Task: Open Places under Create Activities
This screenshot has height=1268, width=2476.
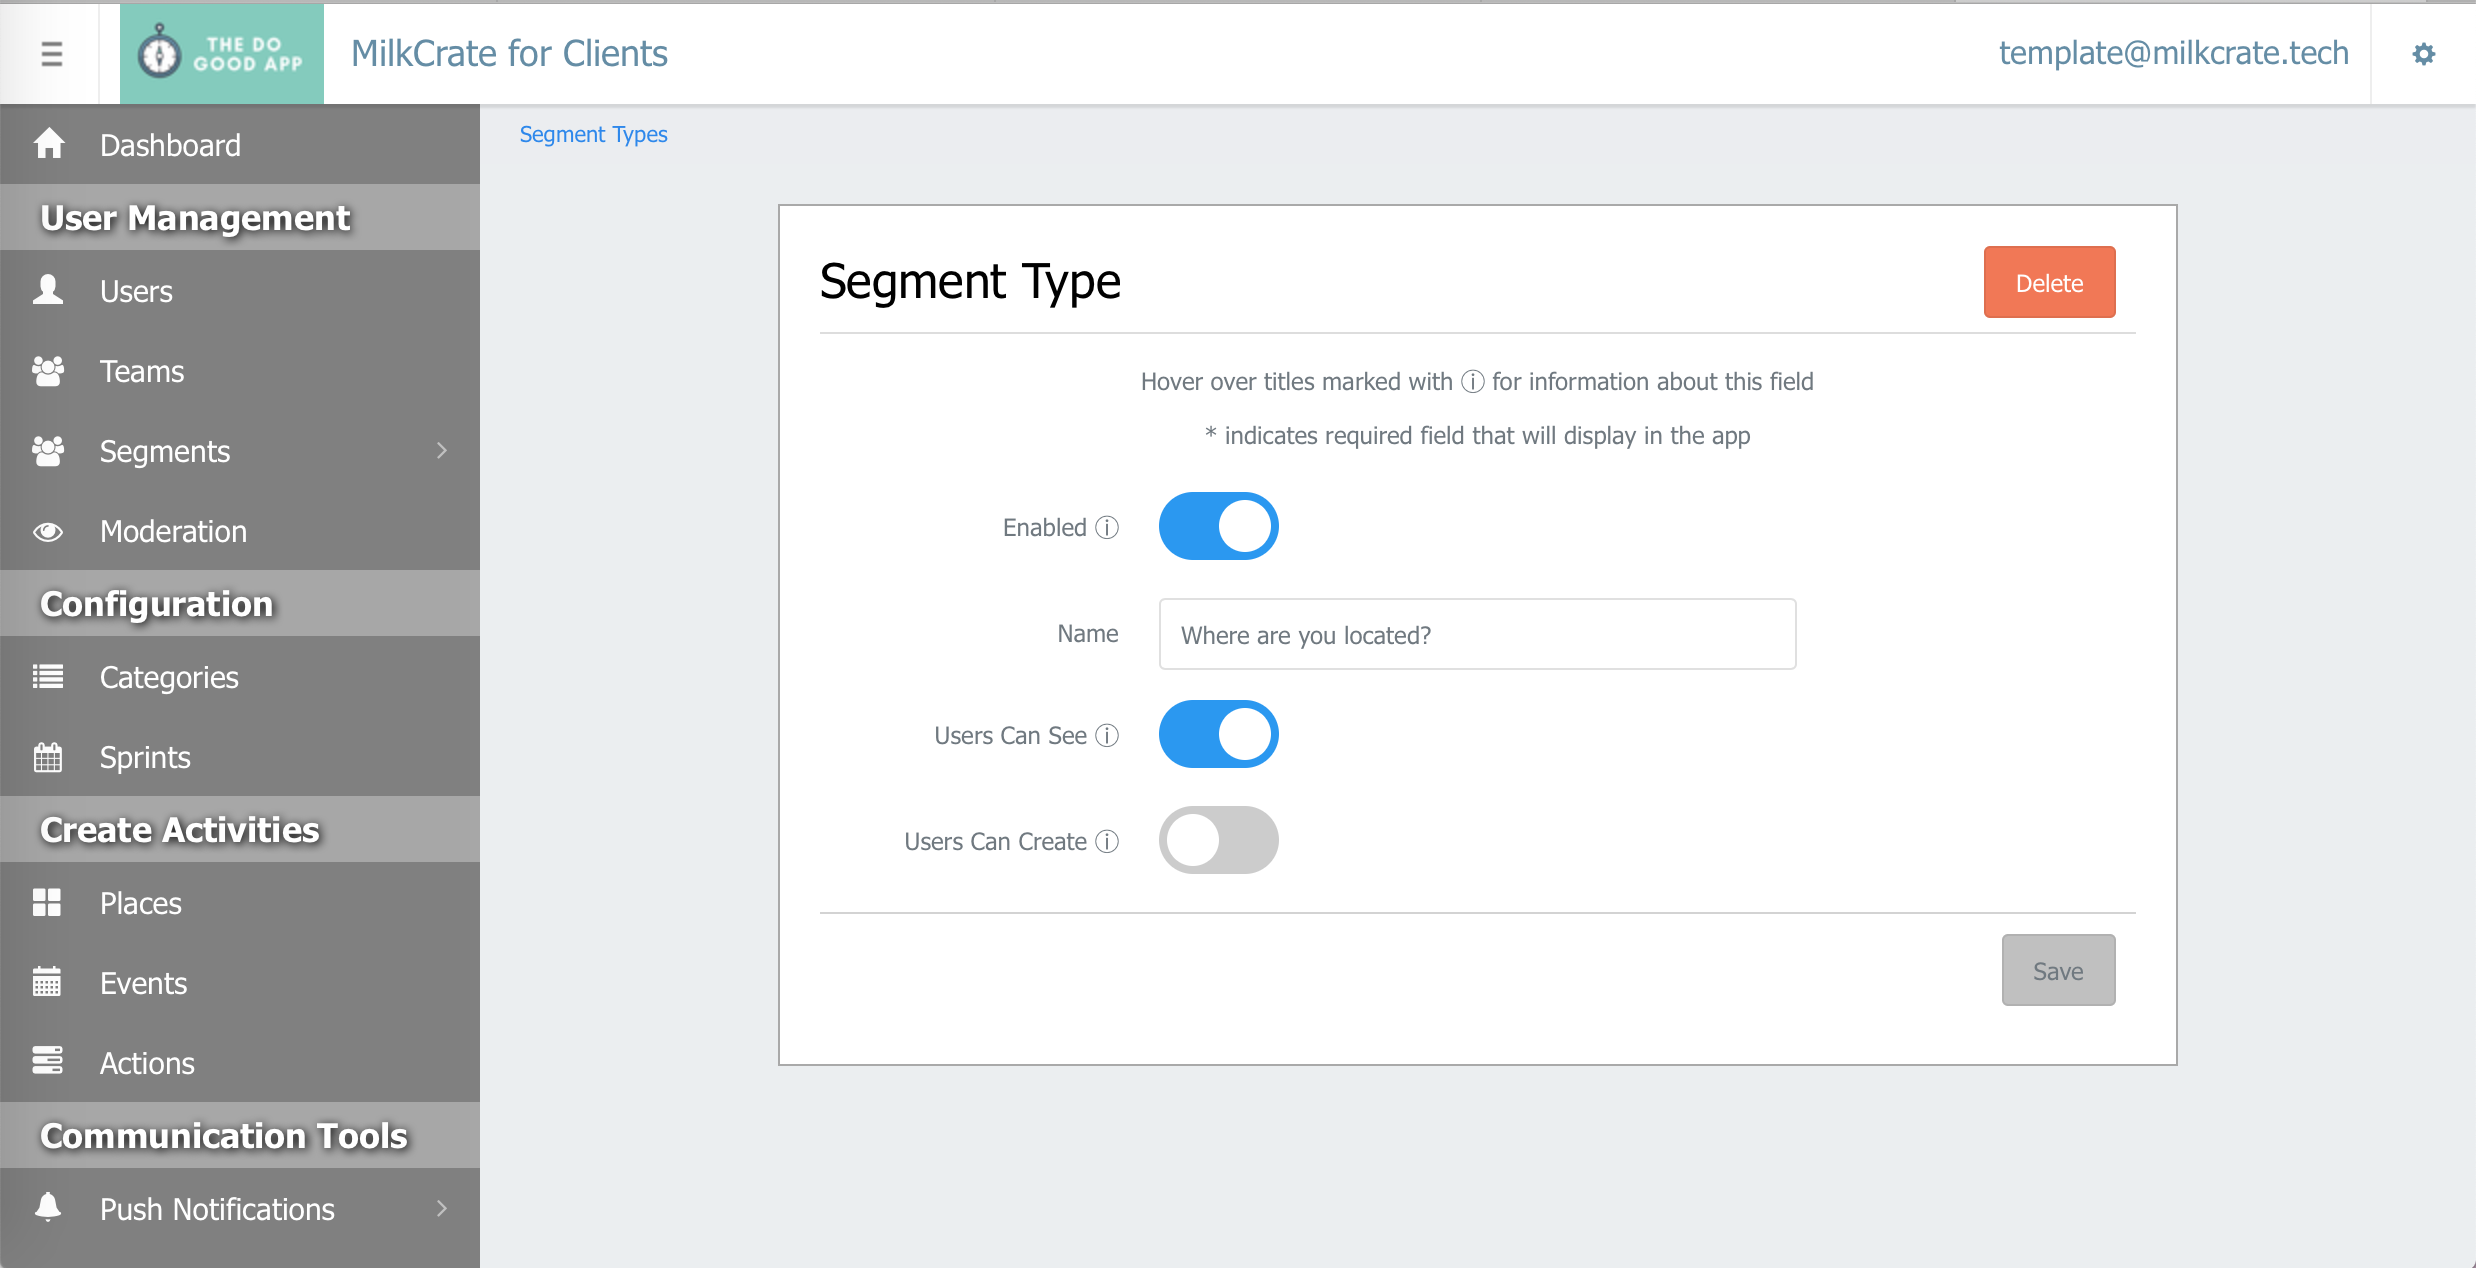Action: pos(240,903)
